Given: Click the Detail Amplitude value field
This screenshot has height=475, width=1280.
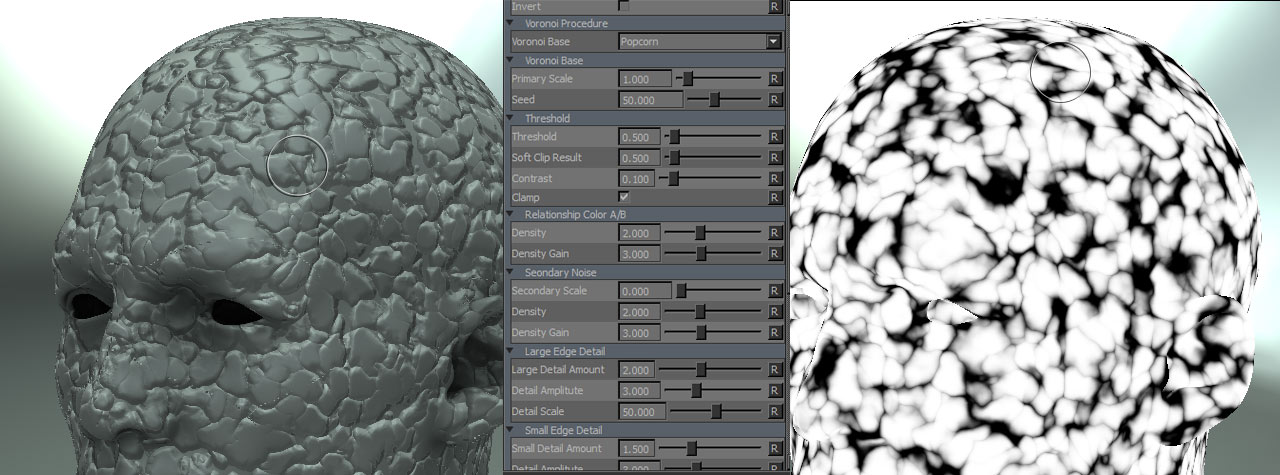Looking at the screenshot, I should point(639,391).
